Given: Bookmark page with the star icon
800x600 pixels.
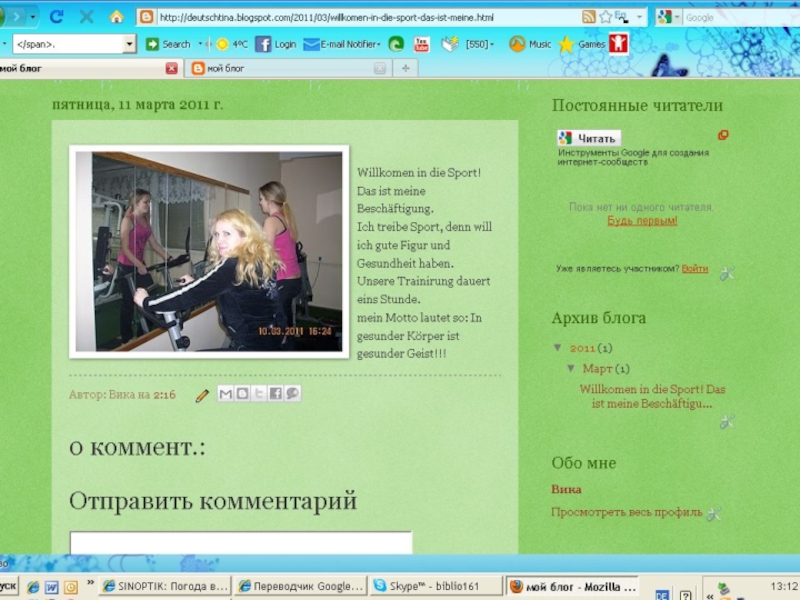Looking at the screenshot, I should (606, 17).
